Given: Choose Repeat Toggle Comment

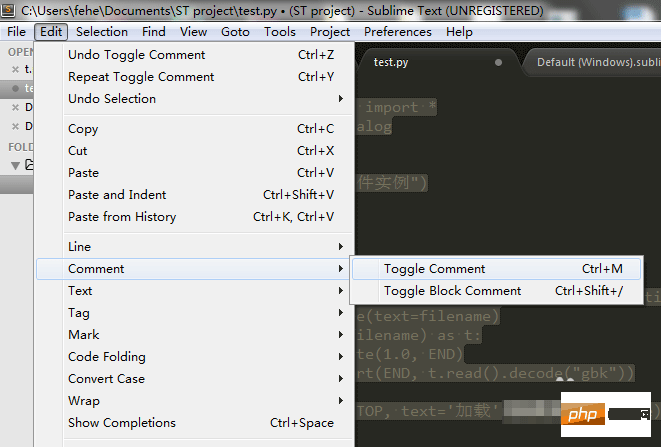Looking at the screenshot, I should [194, 77].
